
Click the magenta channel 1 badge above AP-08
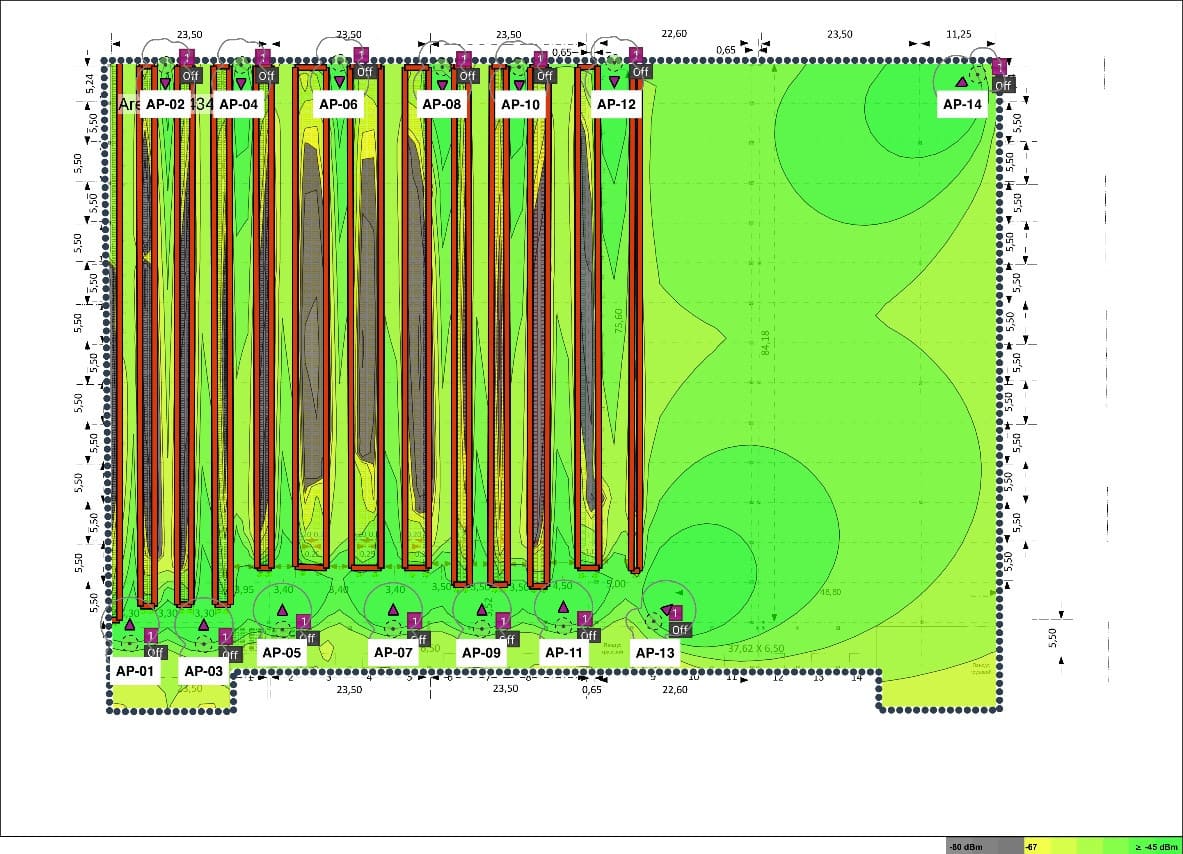point(464,59)
